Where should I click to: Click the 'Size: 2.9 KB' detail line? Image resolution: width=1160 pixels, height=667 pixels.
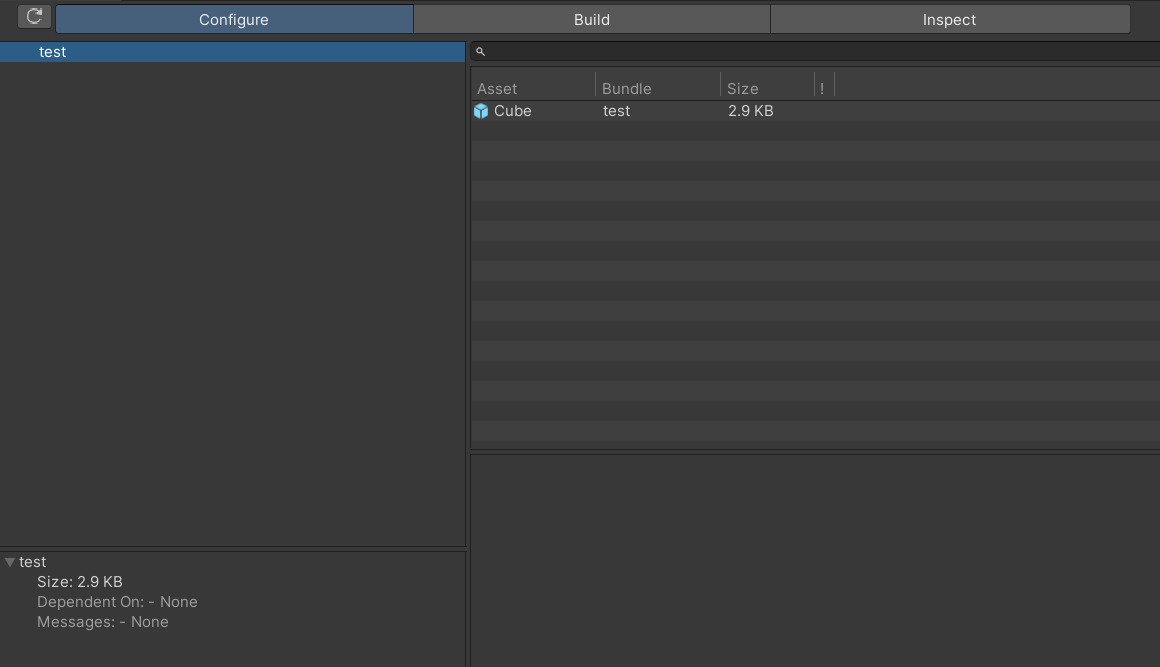80,582
